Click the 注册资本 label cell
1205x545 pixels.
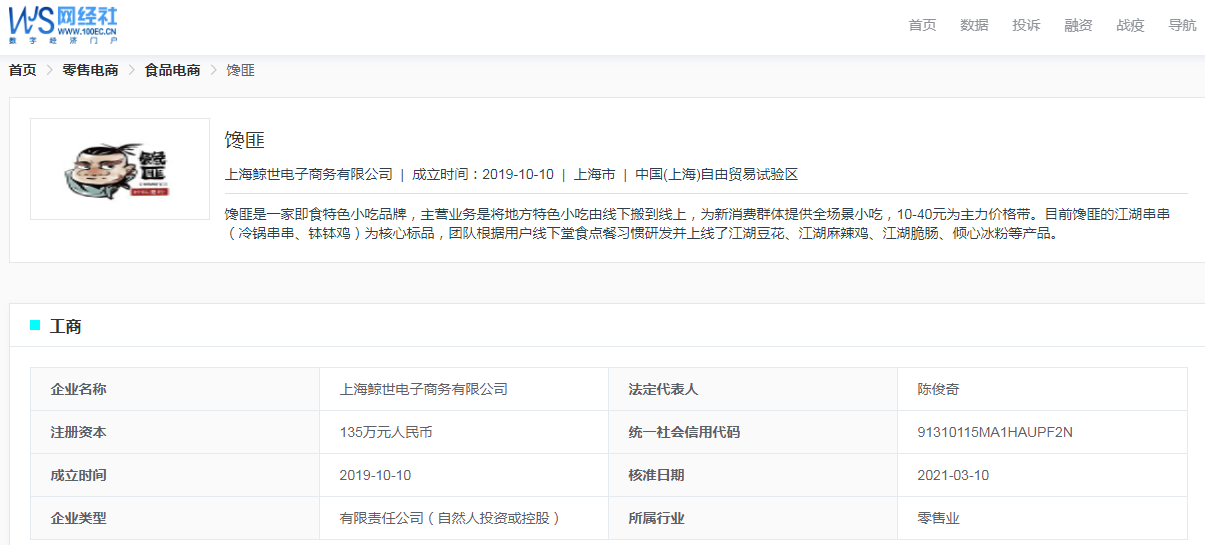174,432
